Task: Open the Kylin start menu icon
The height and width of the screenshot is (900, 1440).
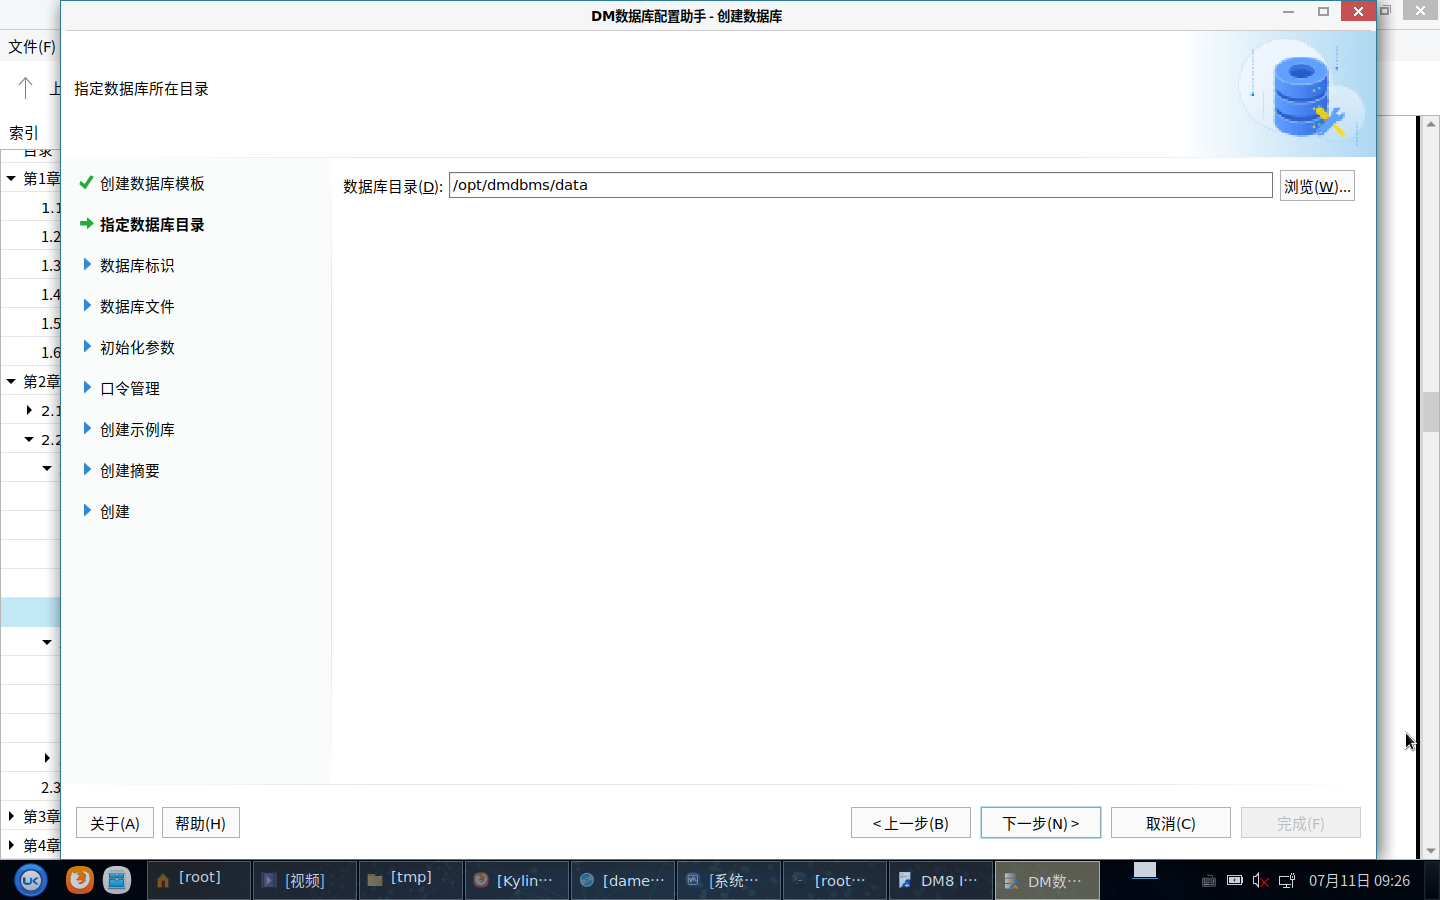Action: [31, 880]
